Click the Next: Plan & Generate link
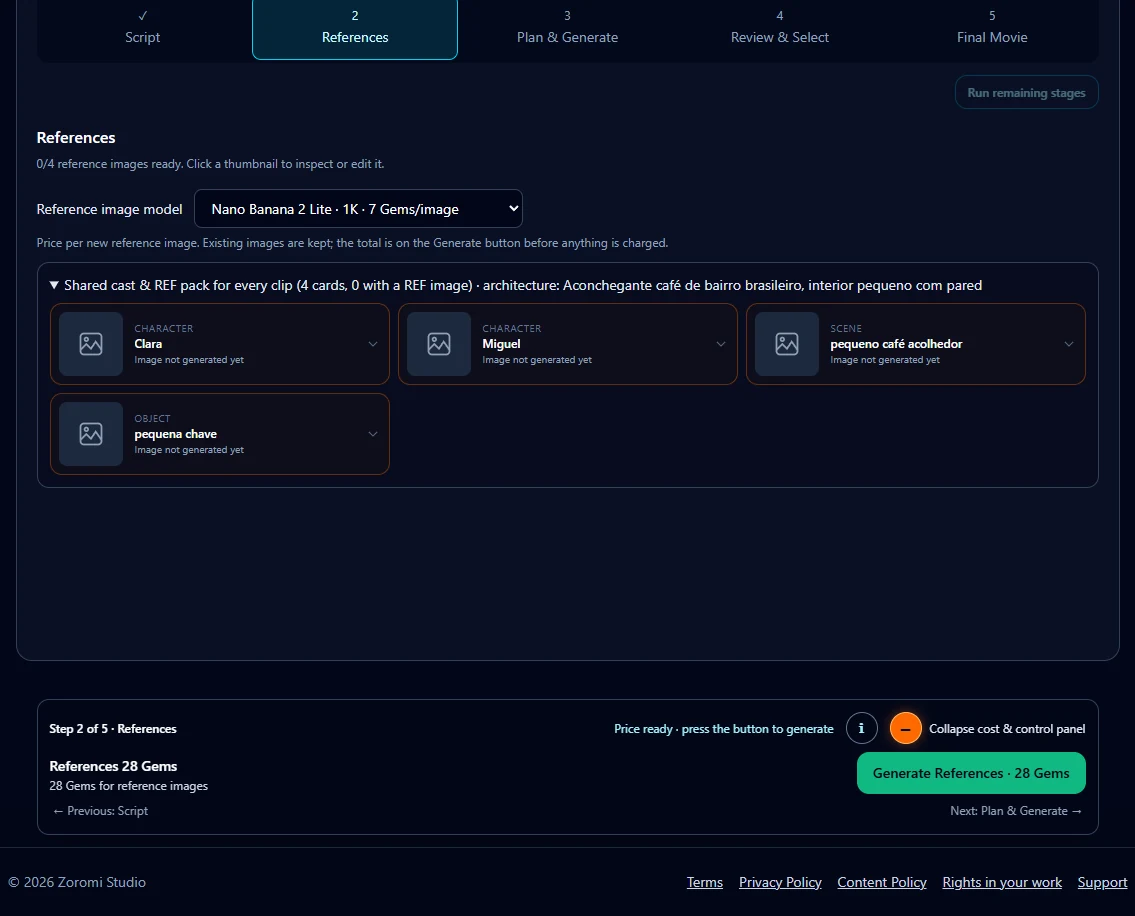The height and width of the screenshot is (916, 1135). coord(1016,811)
